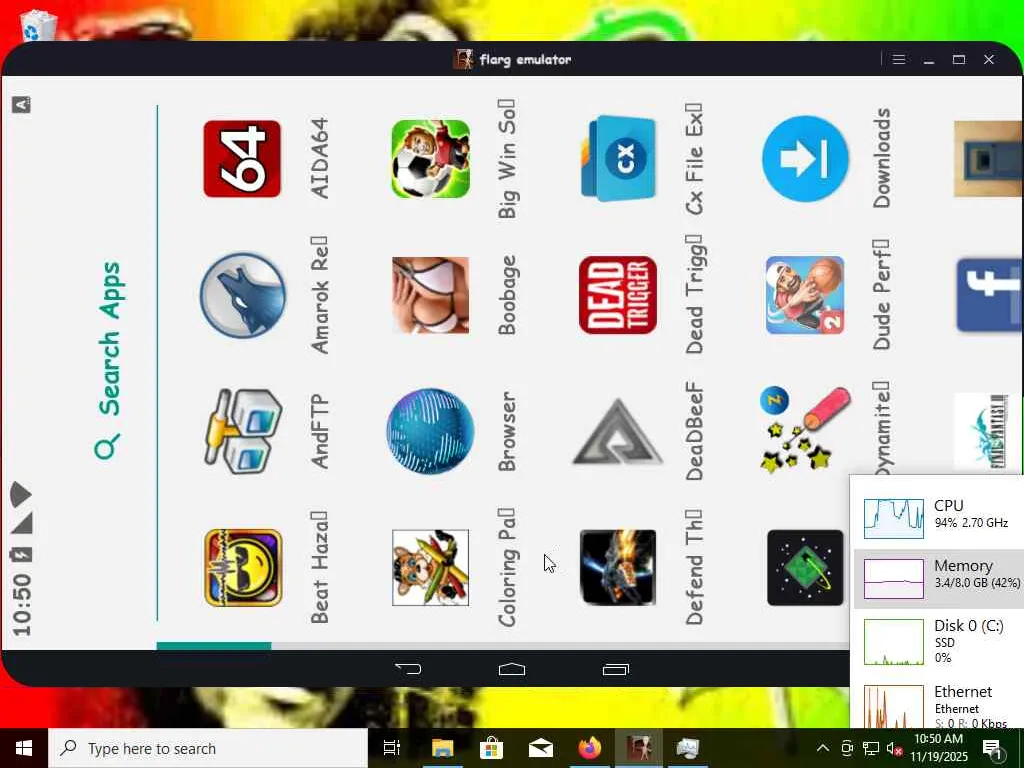Open the Recycle Bin desktop icon
This screenshot has width=1024, height=768.
pyautogui.click(x=39, y=25)
